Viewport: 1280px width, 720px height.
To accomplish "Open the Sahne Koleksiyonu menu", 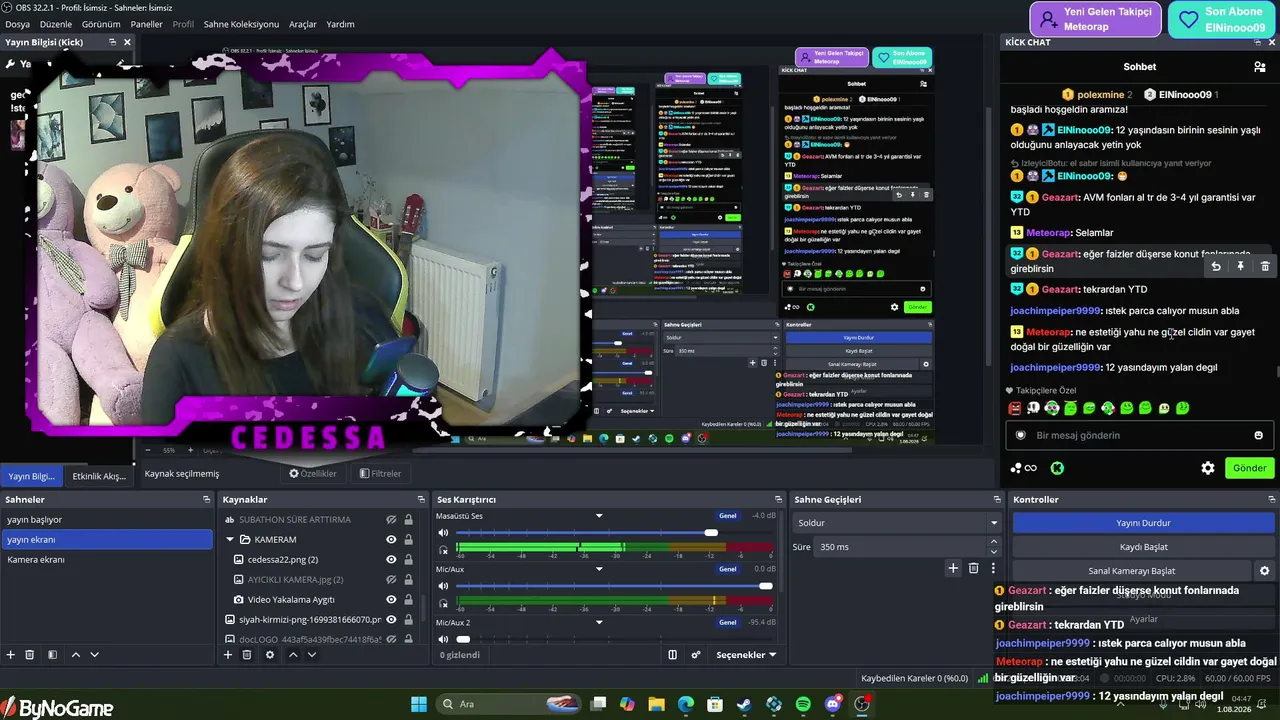I will pos(241,24).
